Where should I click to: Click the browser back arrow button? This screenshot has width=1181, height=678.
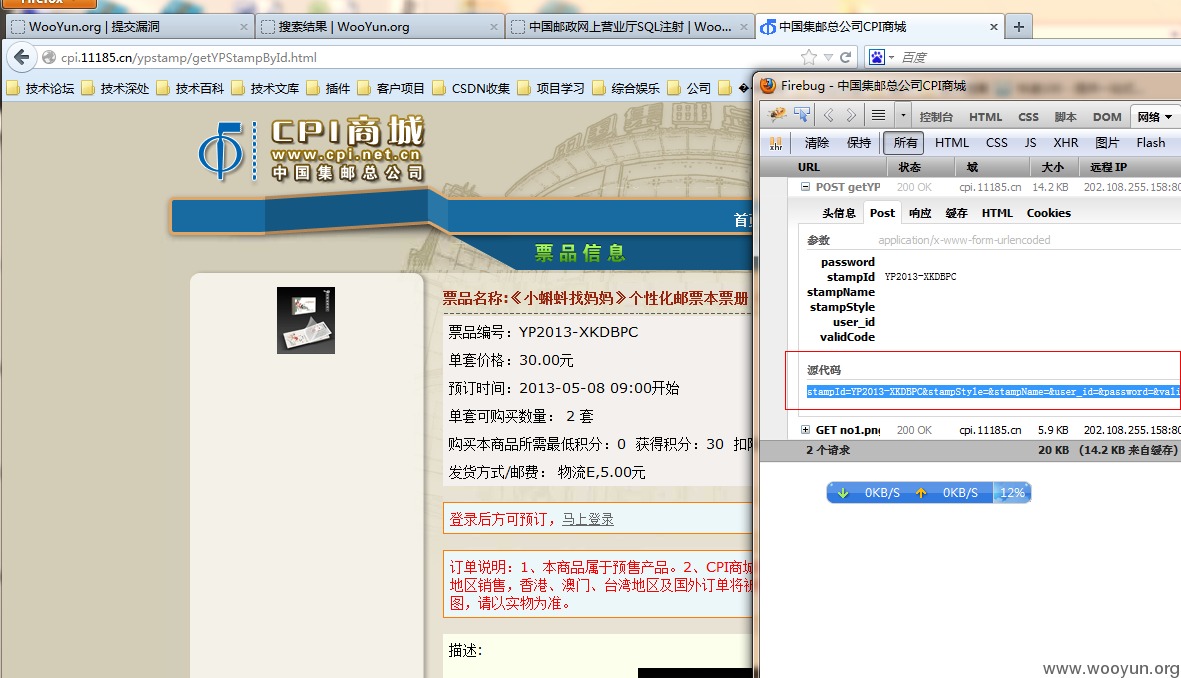[22, 57]
